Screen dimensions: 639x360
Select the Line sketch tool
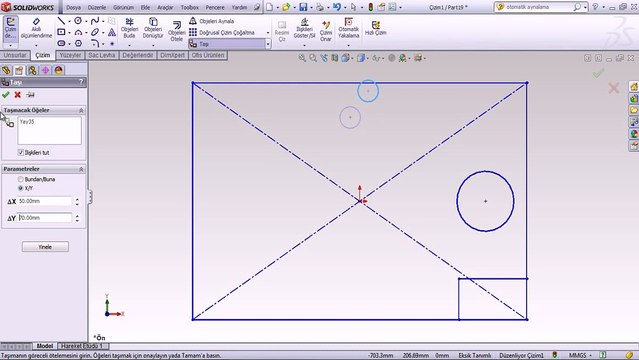(x=61, y=21)
